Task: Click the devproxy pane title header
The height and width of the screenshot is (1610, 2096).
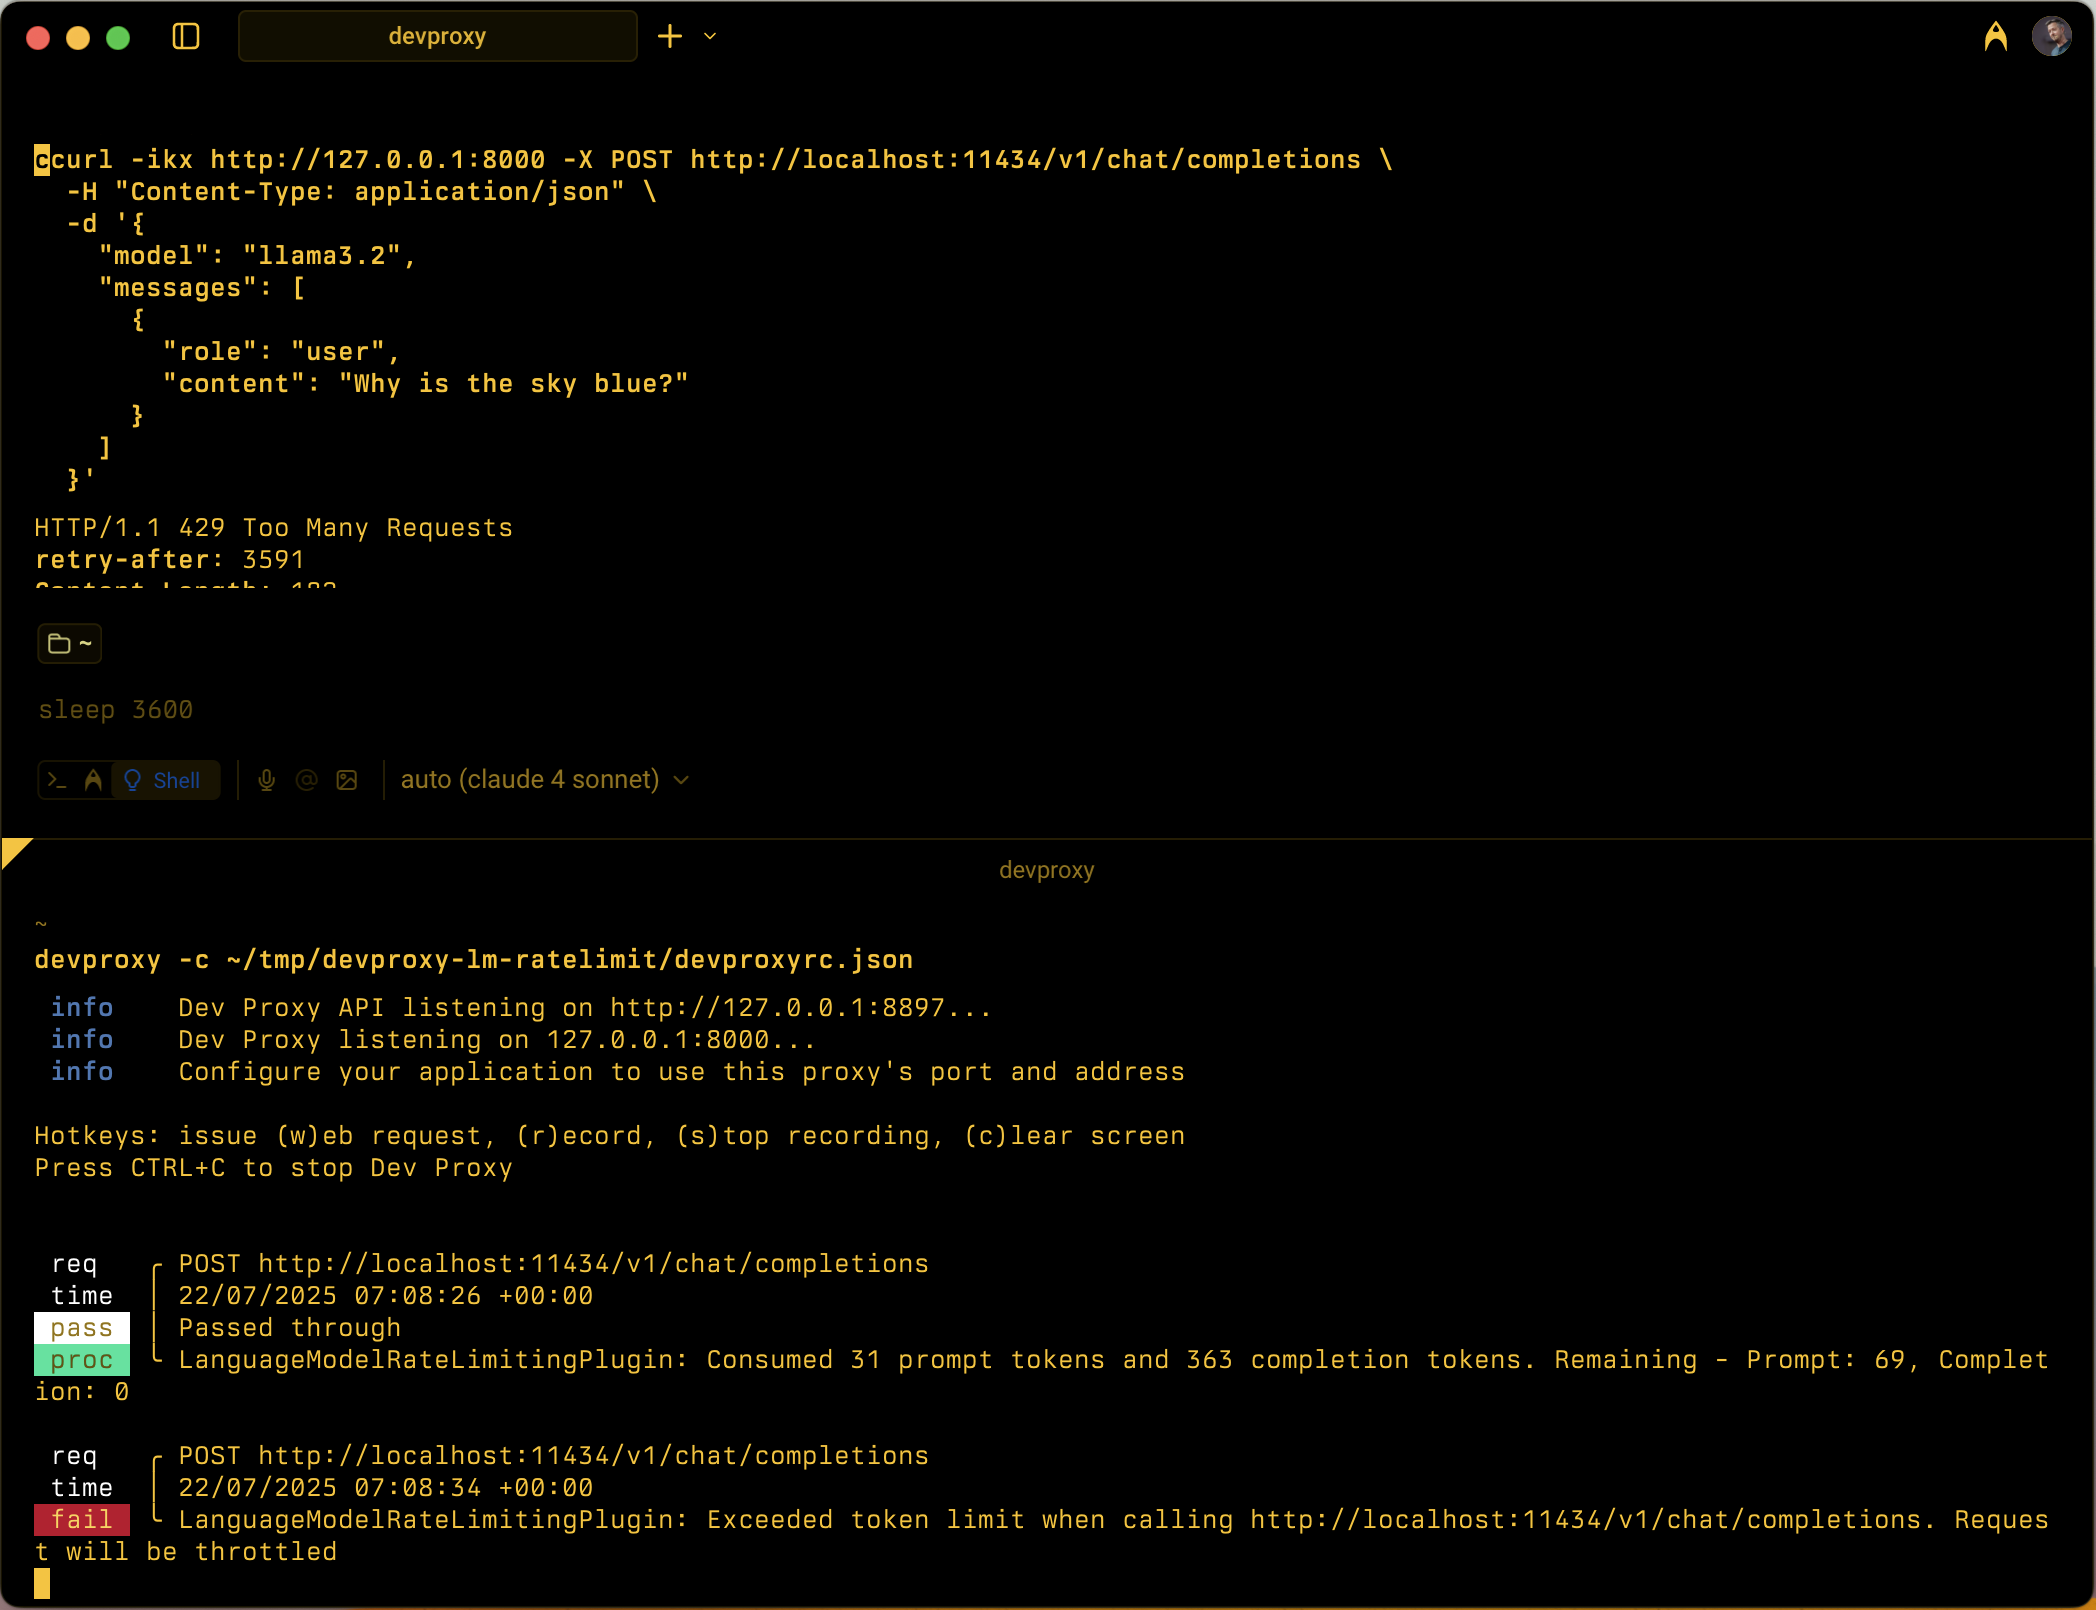Action: tap(1047, 869)
